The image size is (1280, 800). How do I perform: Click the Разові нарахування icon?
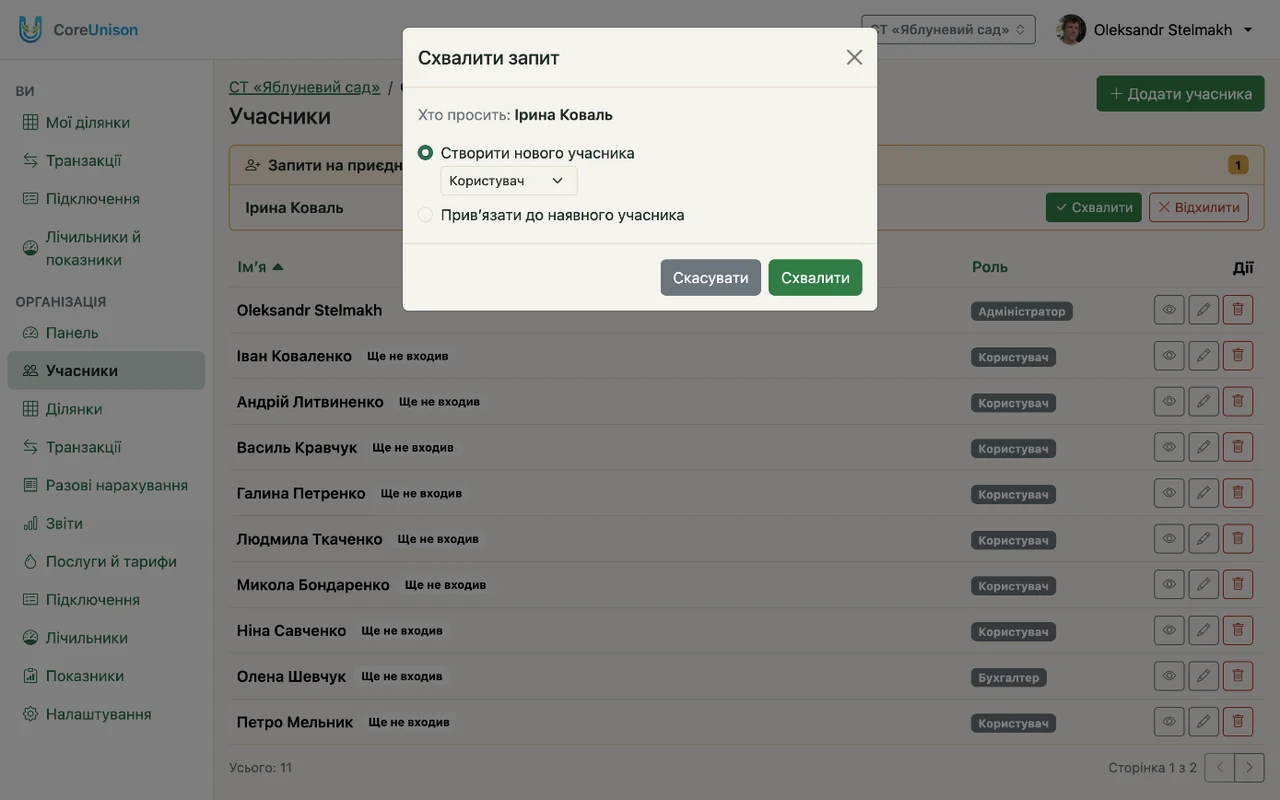pyautogui.click(x=30, y=485)
